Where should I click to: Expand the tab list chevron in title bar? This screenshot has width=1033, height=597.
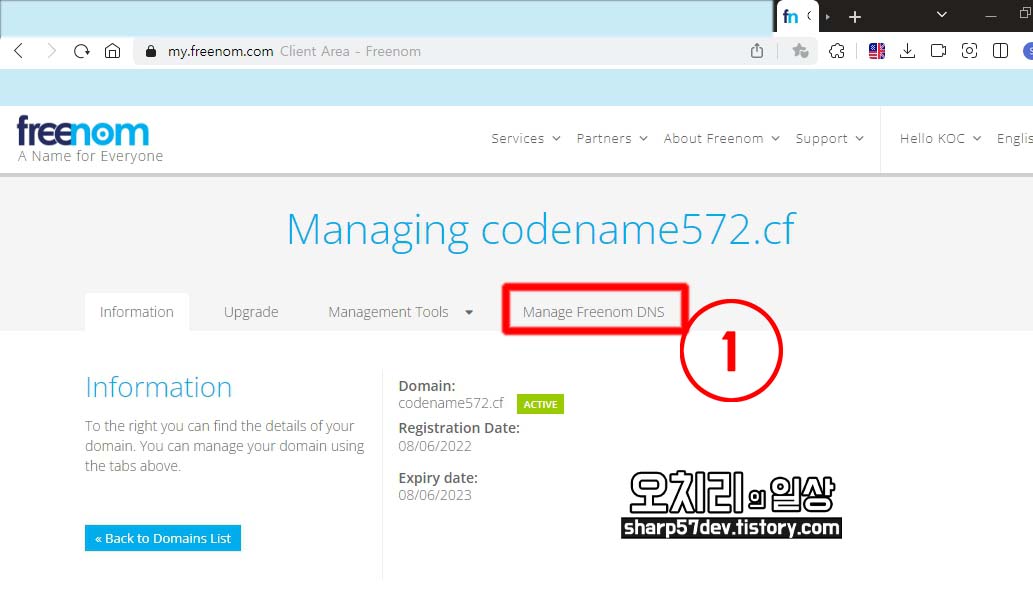[942, 14]
